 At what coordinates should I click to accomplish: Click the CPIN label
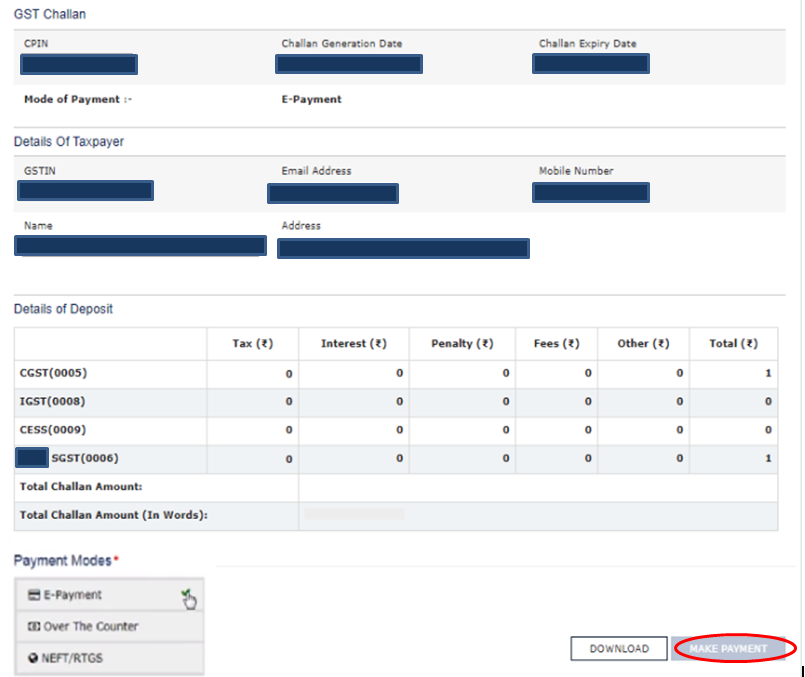[x=36, y=44]
